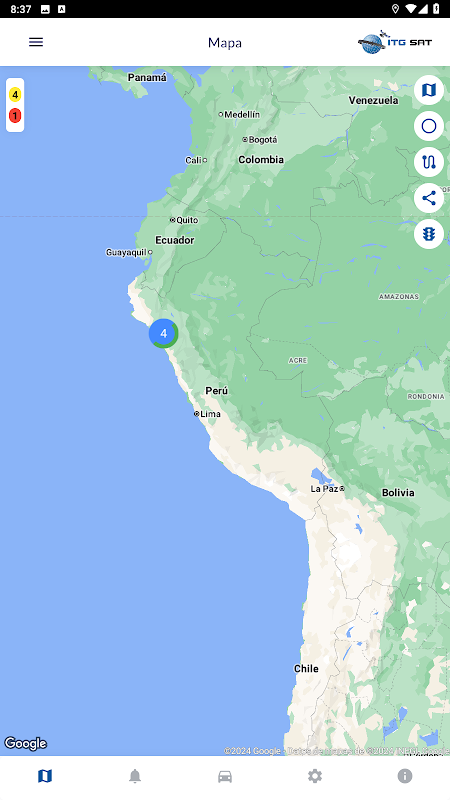The height and width of the screenshot is (800, 450).
Task: Open the route path button
Action: coord(429,162)
